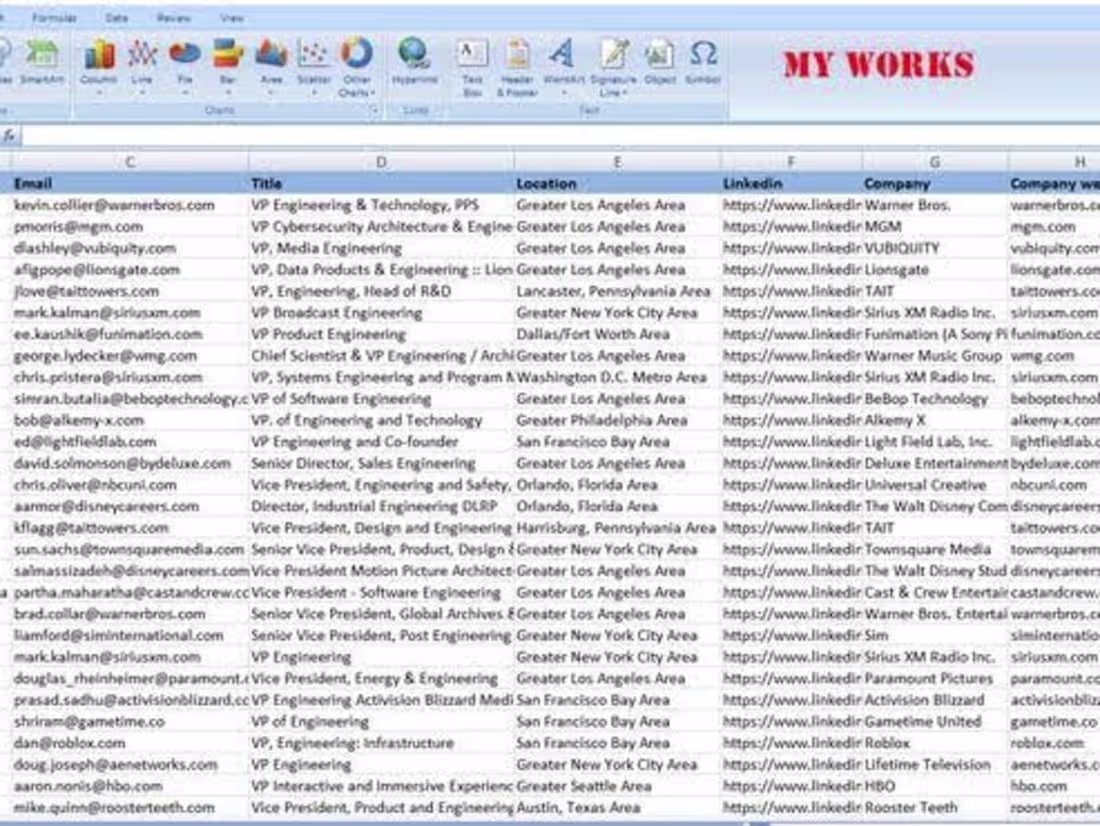The height and width of the screenshot is (826, 1100).
Task: Insert a Hyperlink
Action: point(415,63)
